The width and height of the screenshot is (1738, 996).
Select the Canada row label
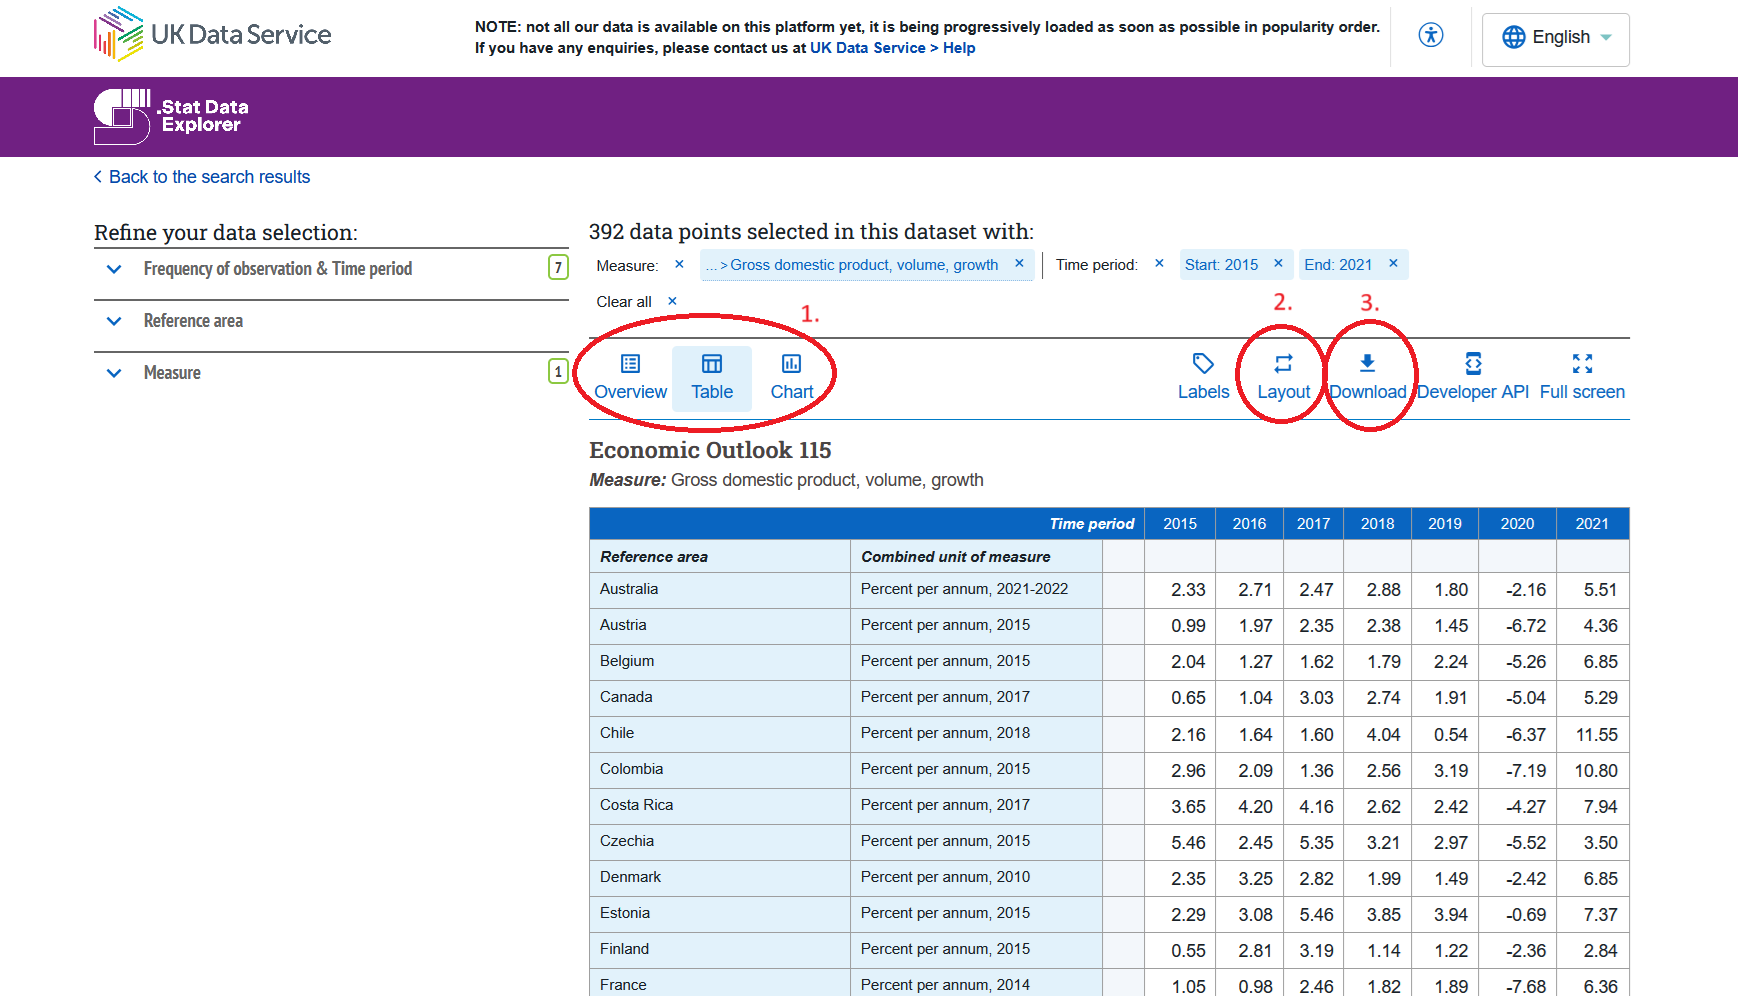[626, 697]
